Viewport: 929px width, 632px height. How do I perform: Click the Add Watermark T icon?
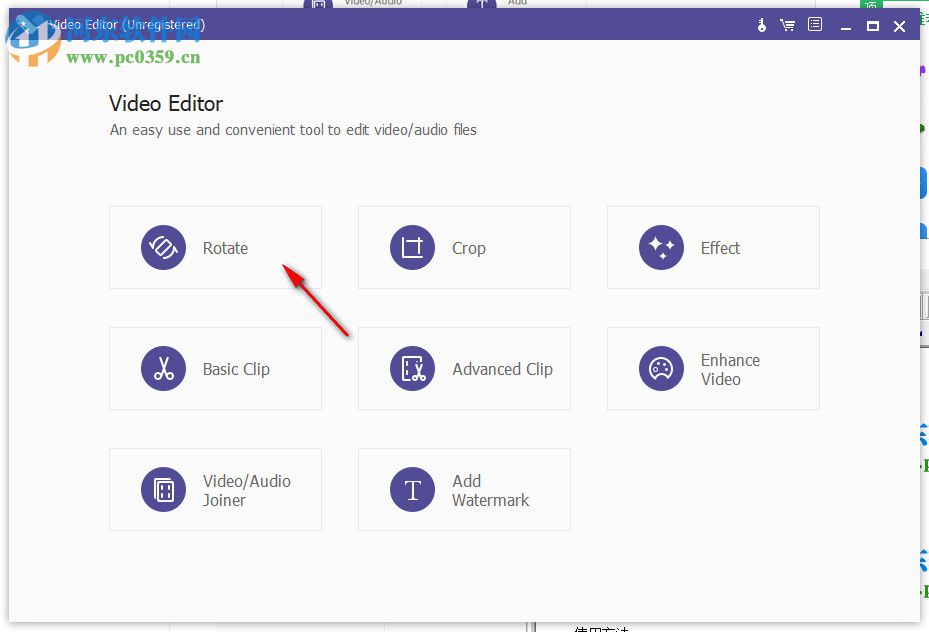coord(412,489)
